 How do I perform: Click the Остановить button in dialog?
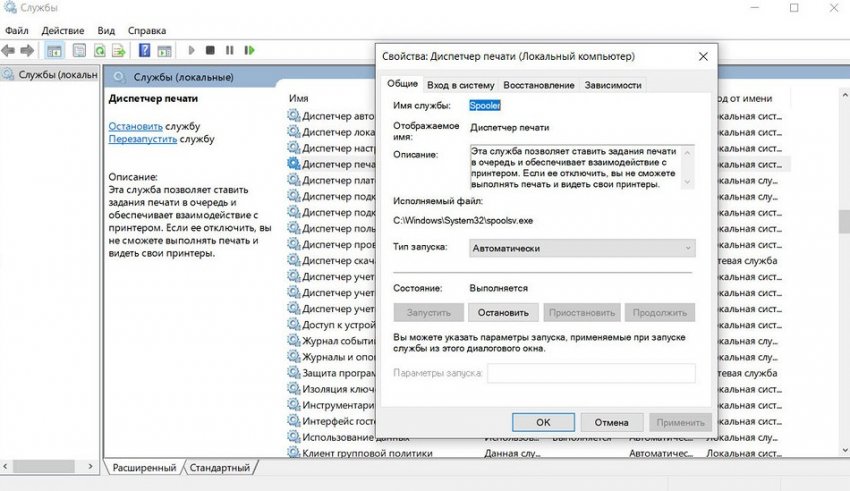[x=504, y=312]
